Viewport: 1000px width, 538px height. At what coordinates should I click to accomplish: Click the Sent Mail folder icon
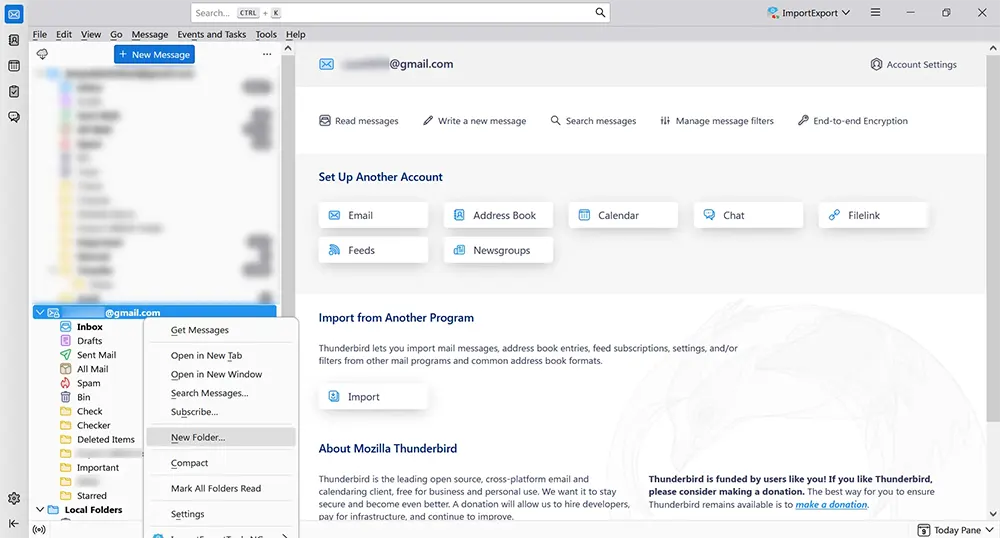(x=65, y=354)
